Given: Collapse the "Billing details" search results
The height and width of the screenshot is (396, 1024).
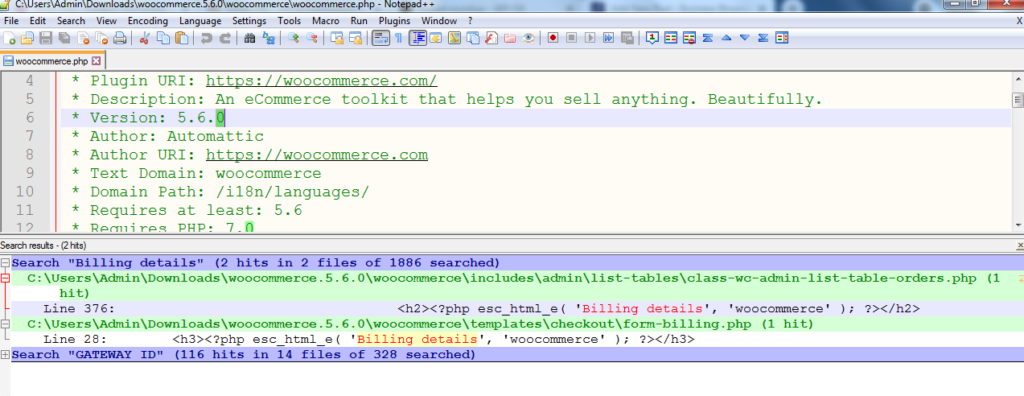Looking at the screenshot, I should [5, 263].
